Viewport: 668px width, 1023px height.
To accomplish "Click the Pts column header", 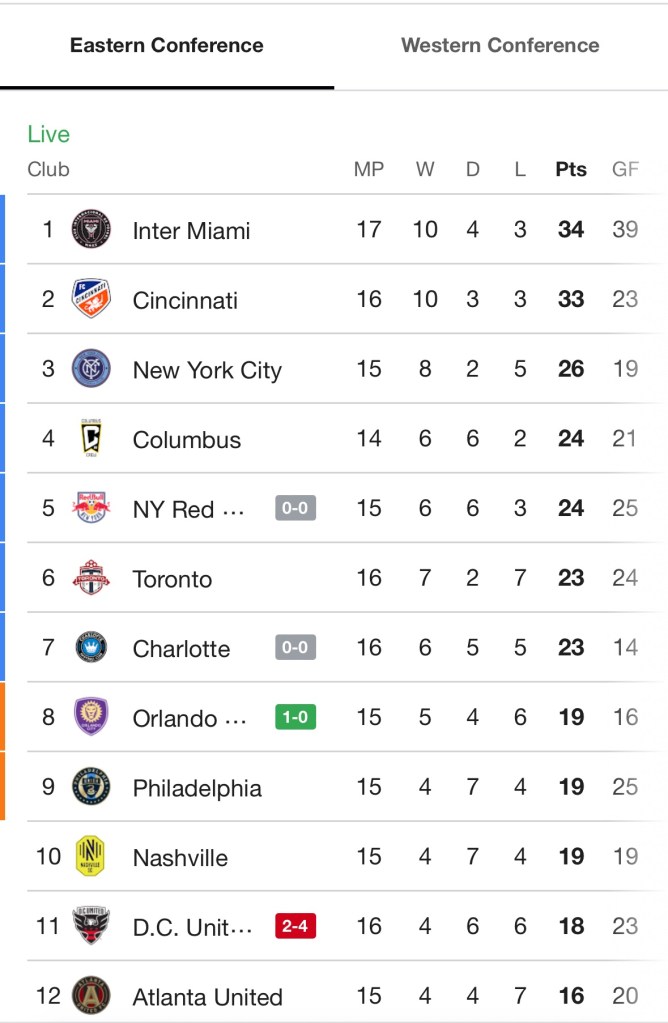I will (x=571, y=169).
